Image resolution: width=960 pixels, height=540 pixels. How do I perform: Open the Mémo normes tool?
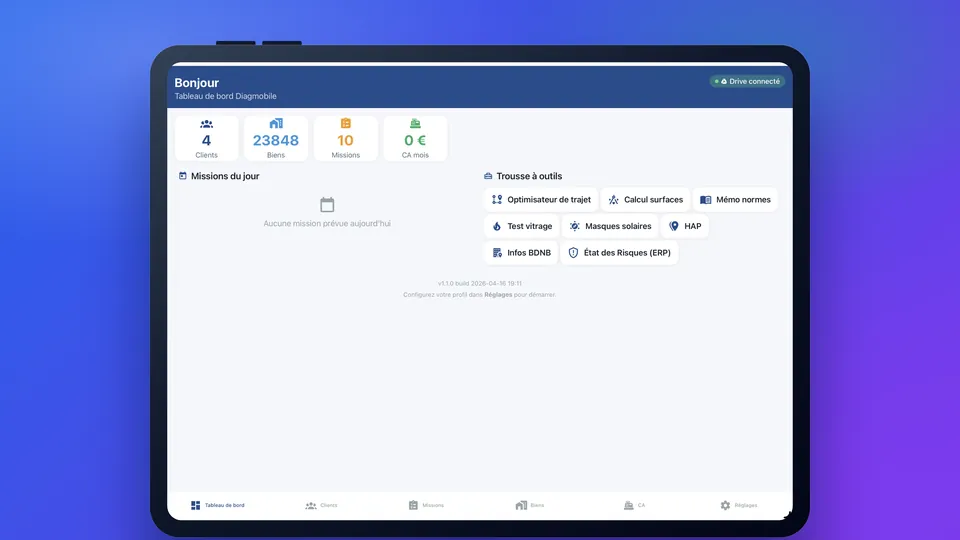735,200
